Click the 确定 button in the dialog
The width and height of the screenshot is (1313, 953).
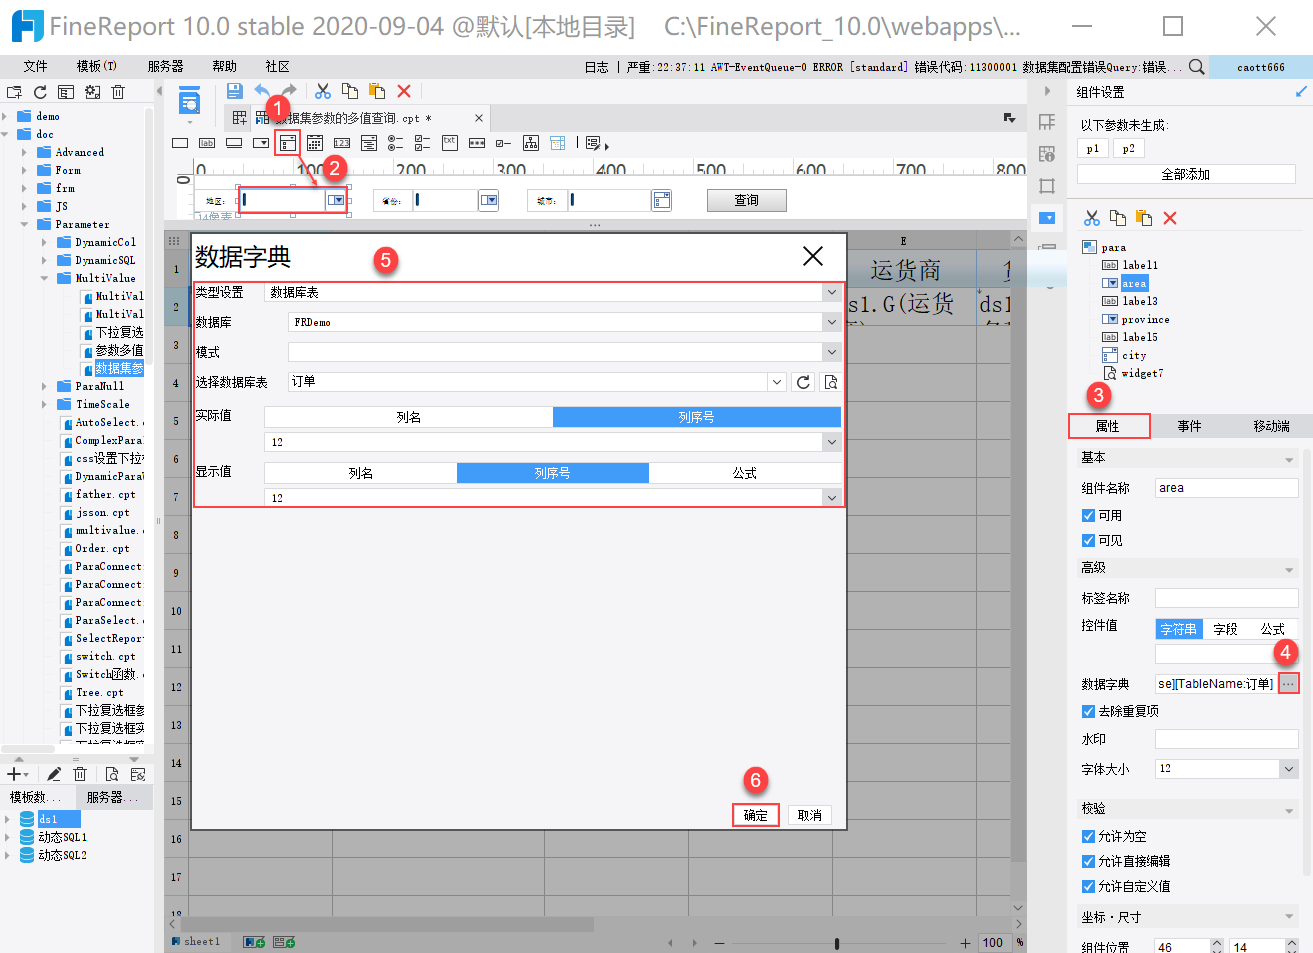click(x=755, y=815)
